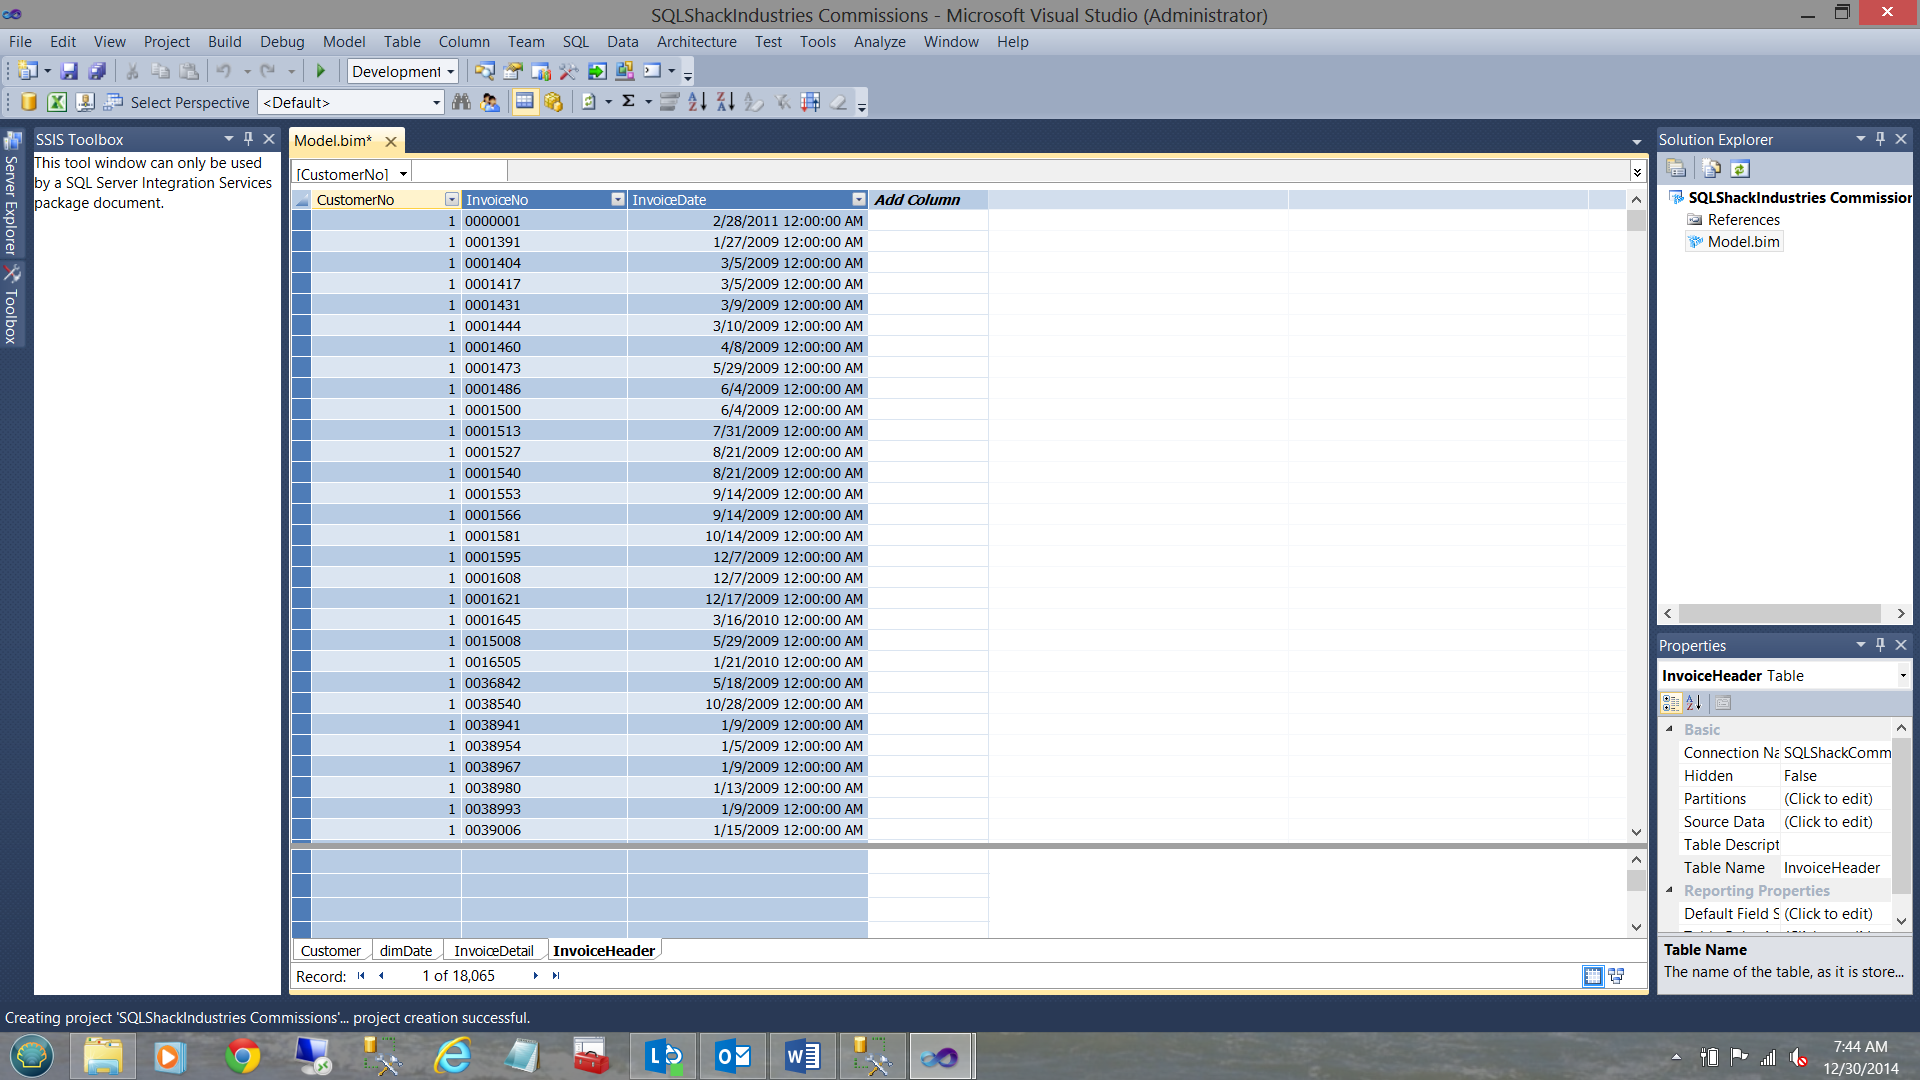Go to next record arrow button

pyautogui.click(x=535, y=976)
